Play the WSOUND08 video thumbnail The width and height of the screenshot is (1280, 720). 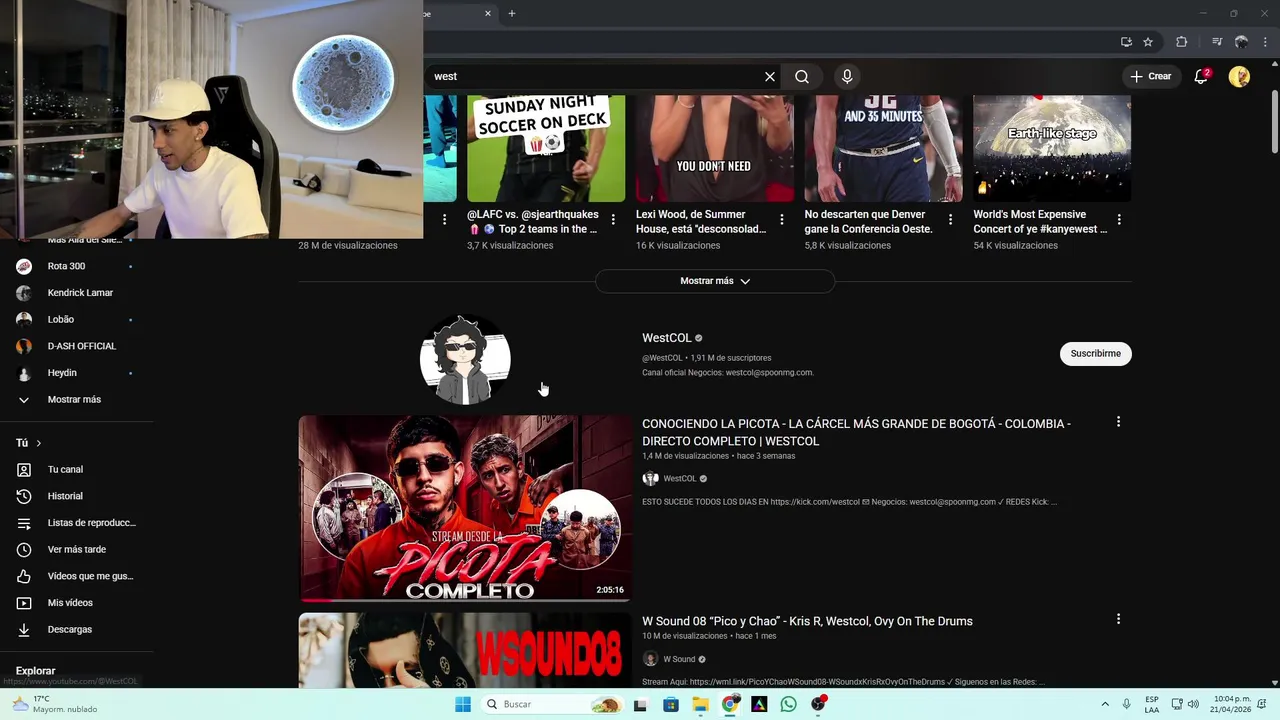click(465, 650)
